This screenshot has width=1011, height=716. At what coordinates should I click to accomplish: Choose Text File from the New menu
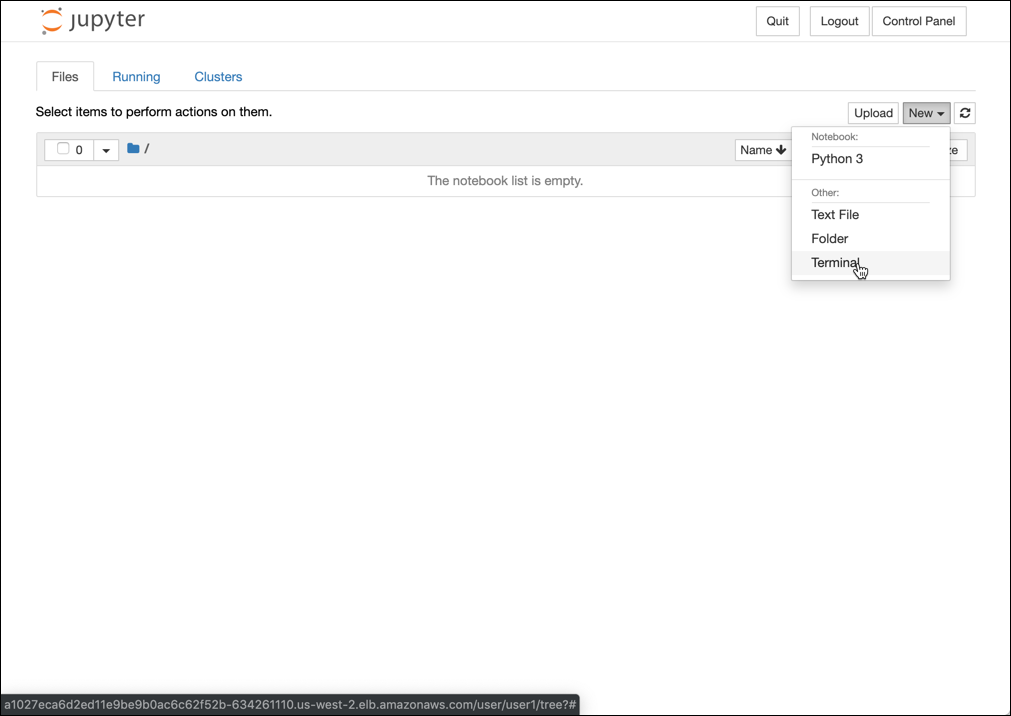pos(835,215)
